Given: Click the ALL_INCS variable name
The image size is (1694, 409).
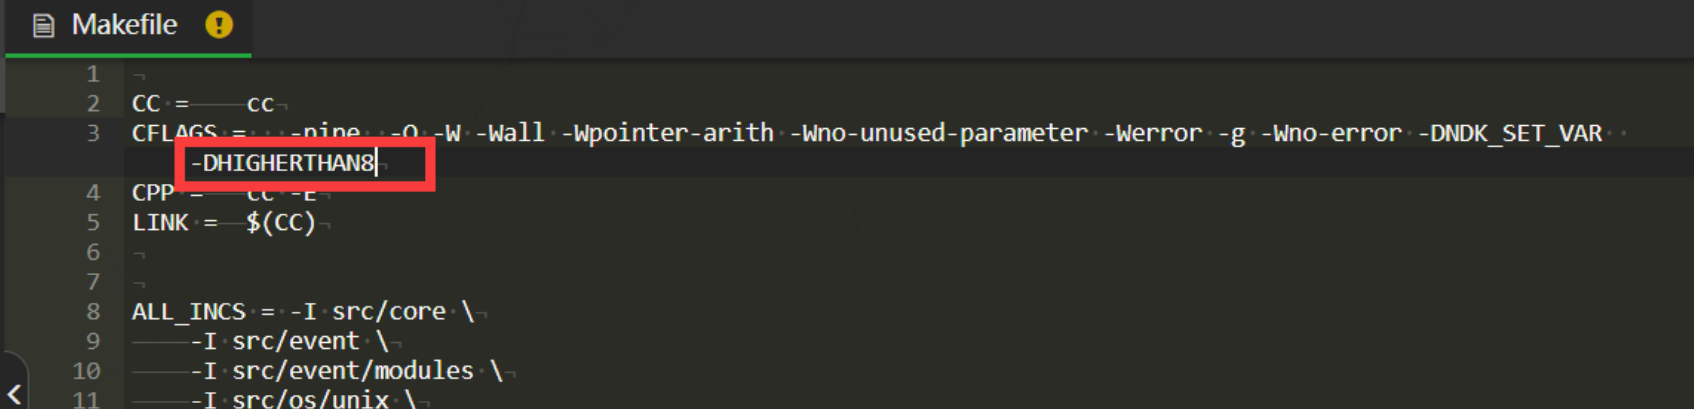Looking at the screenshot, I should click(189, 311).
